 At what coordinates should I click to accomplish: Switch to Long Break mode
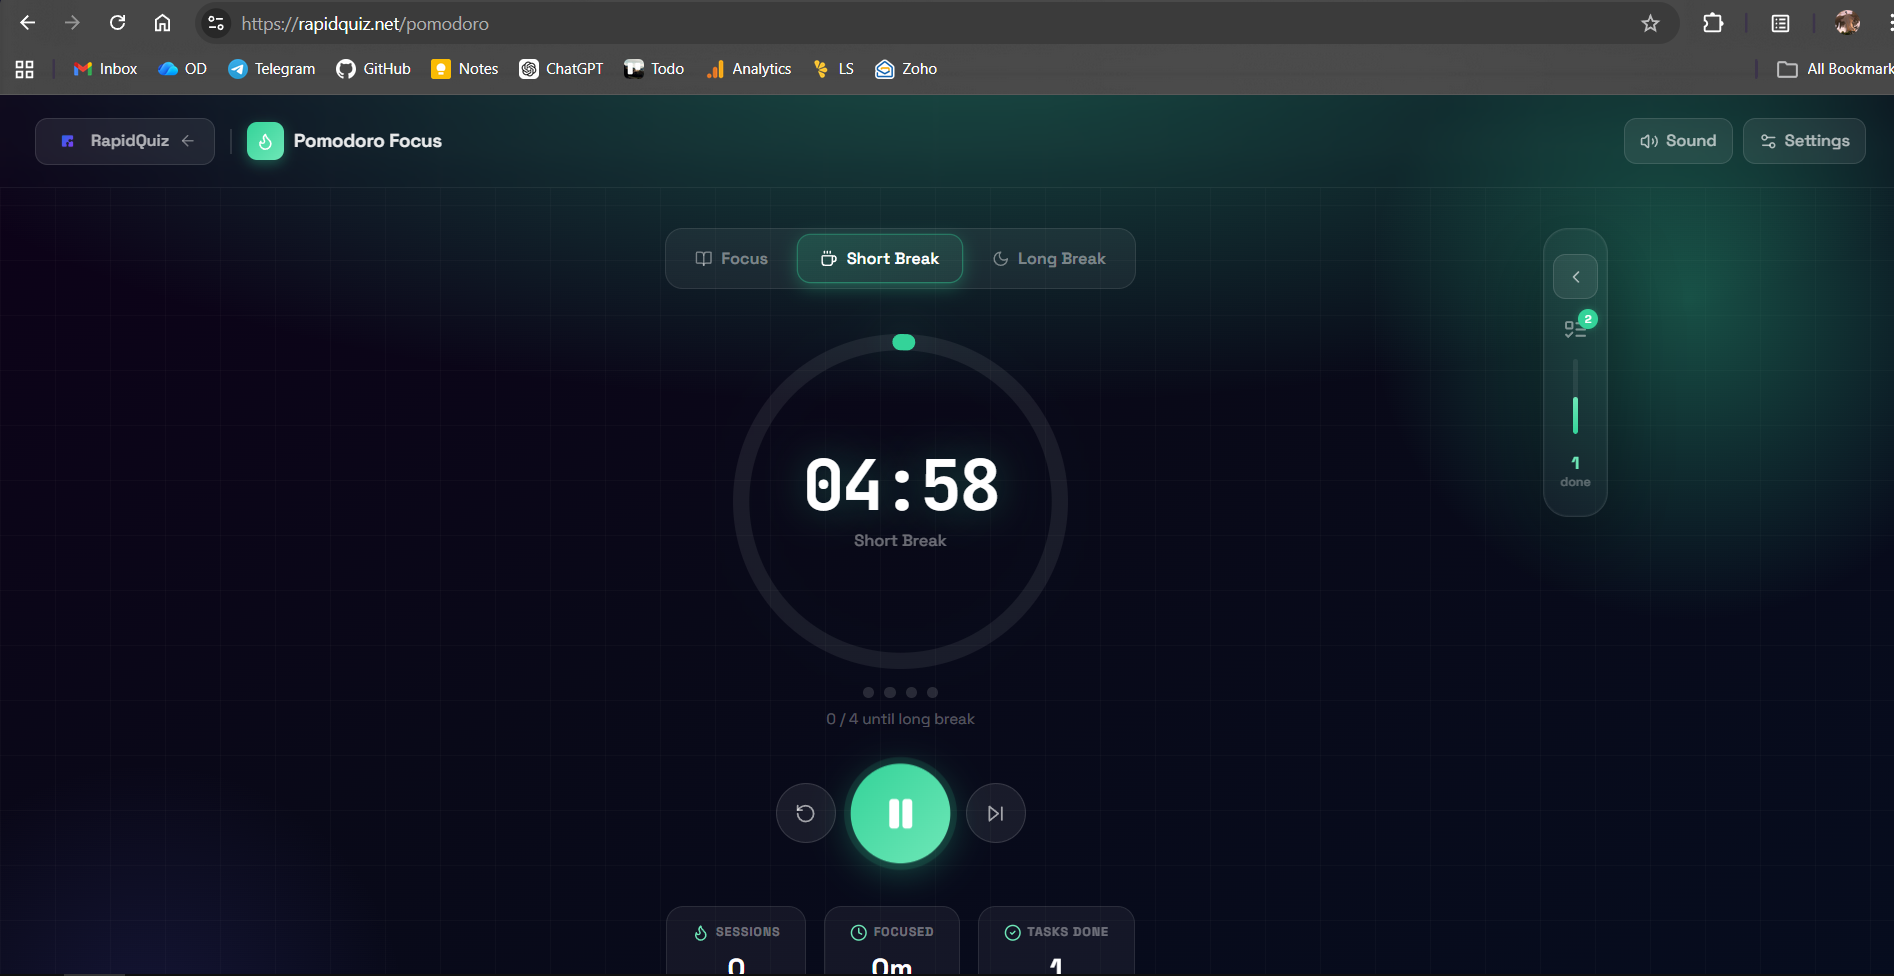[1048, 259]
